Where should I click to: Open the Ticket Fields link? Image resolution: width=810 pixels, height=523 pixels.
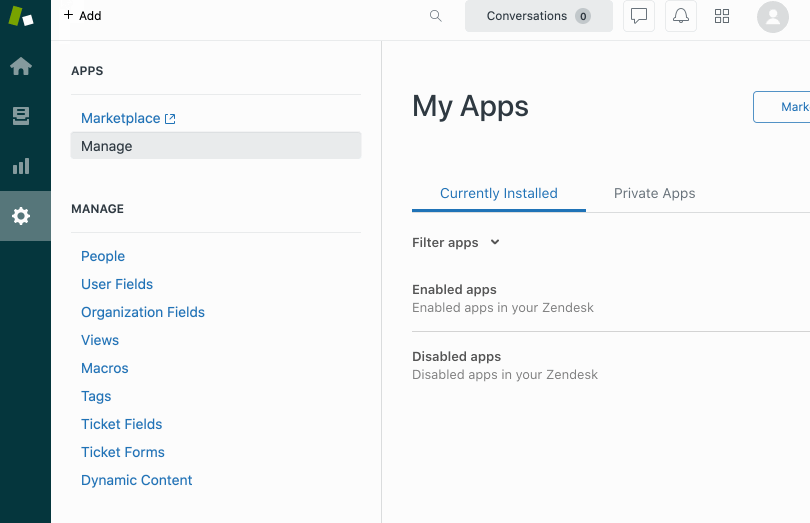coord(121,424)
